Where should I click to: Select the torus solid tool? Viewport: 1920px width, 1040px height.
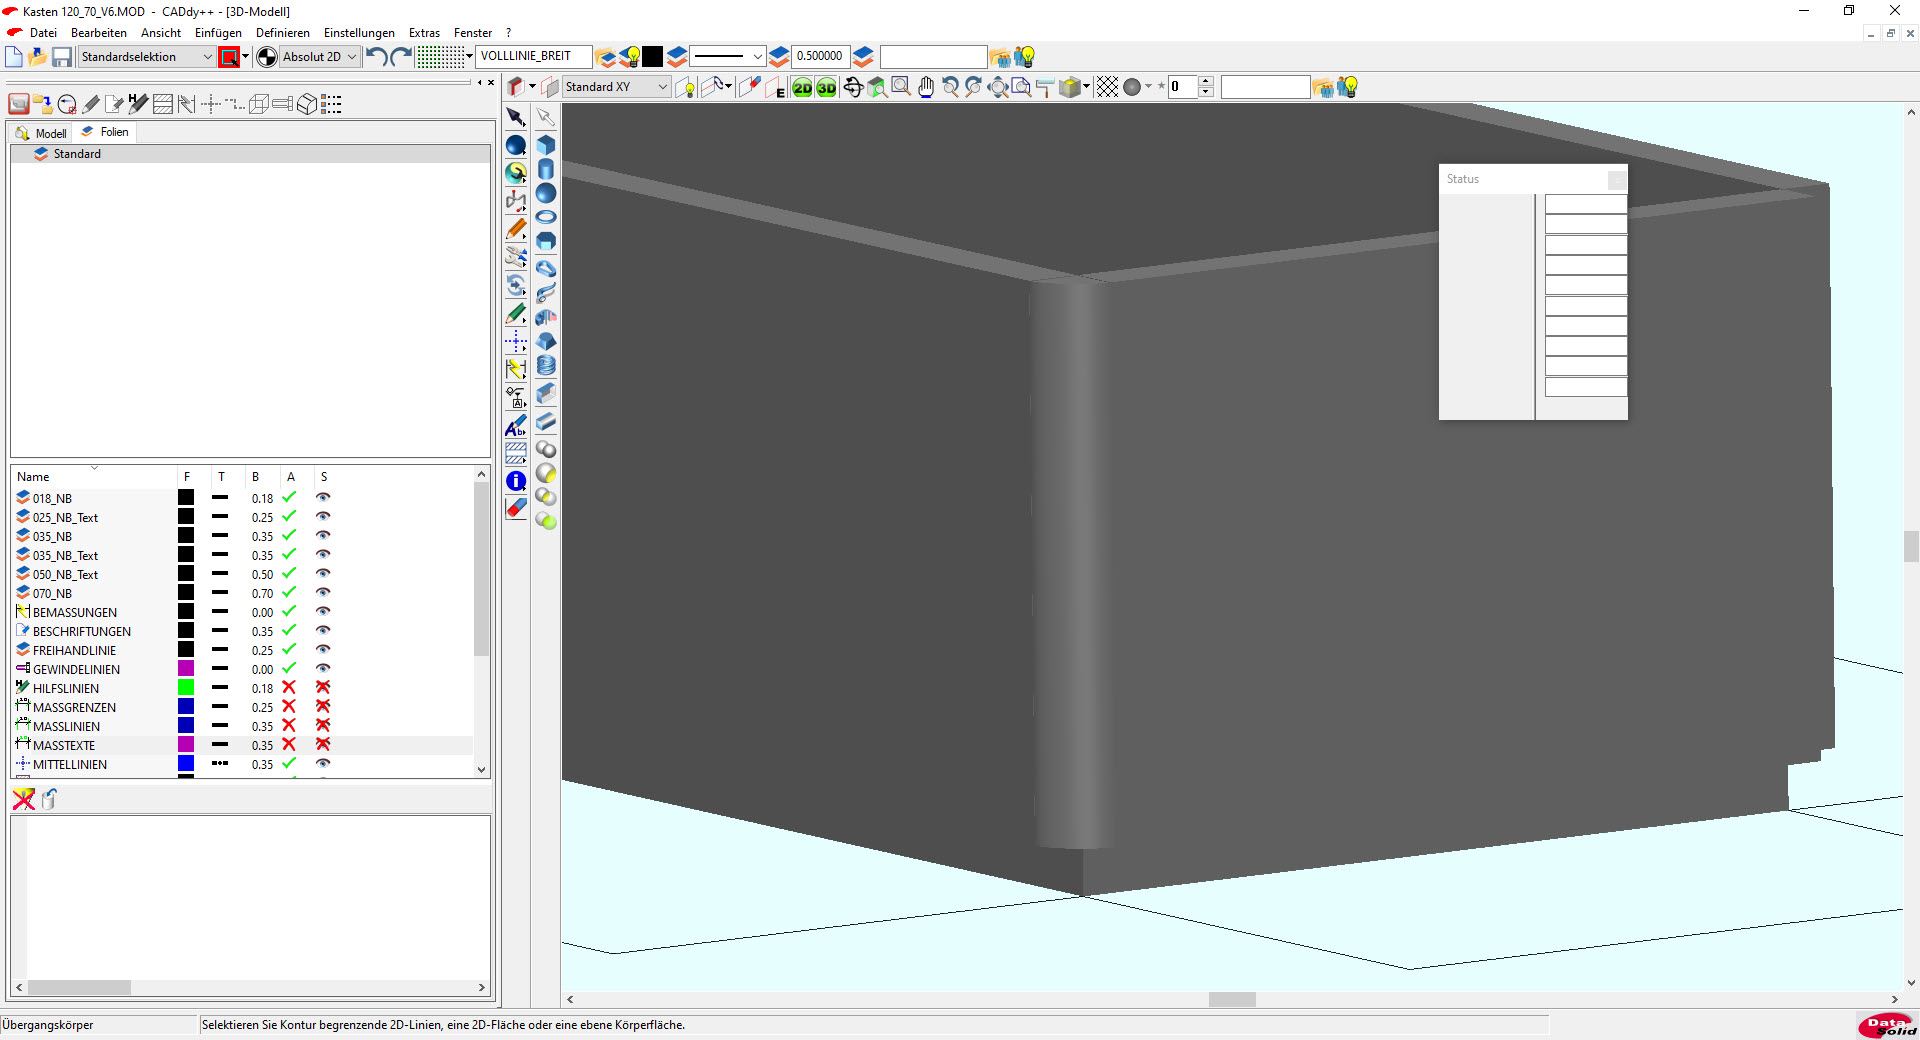point(546,217)
